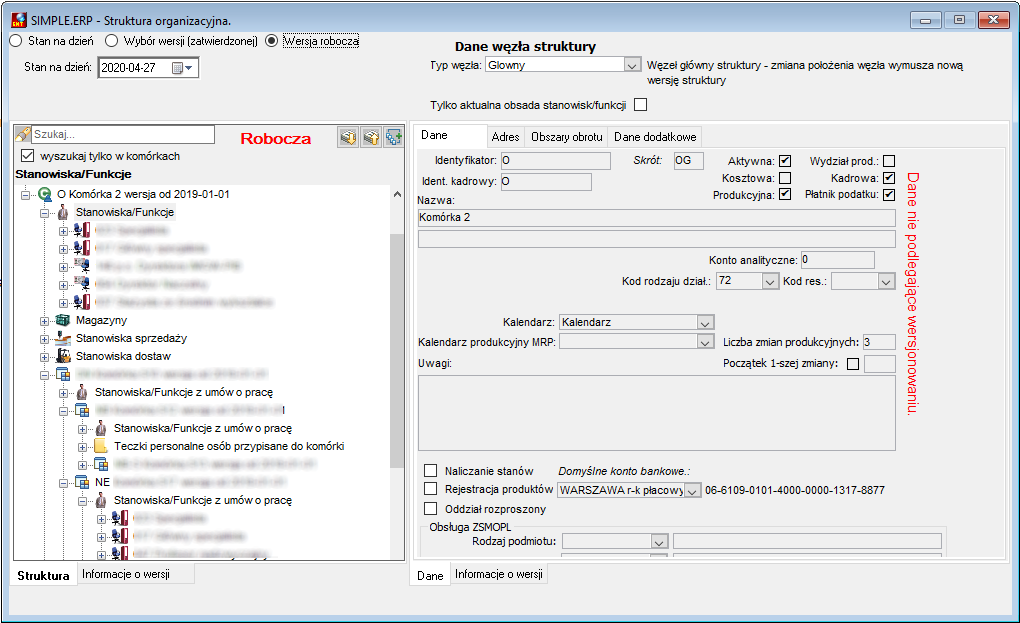Open the Typ węzła dropdown

click(x=632, y=65)
